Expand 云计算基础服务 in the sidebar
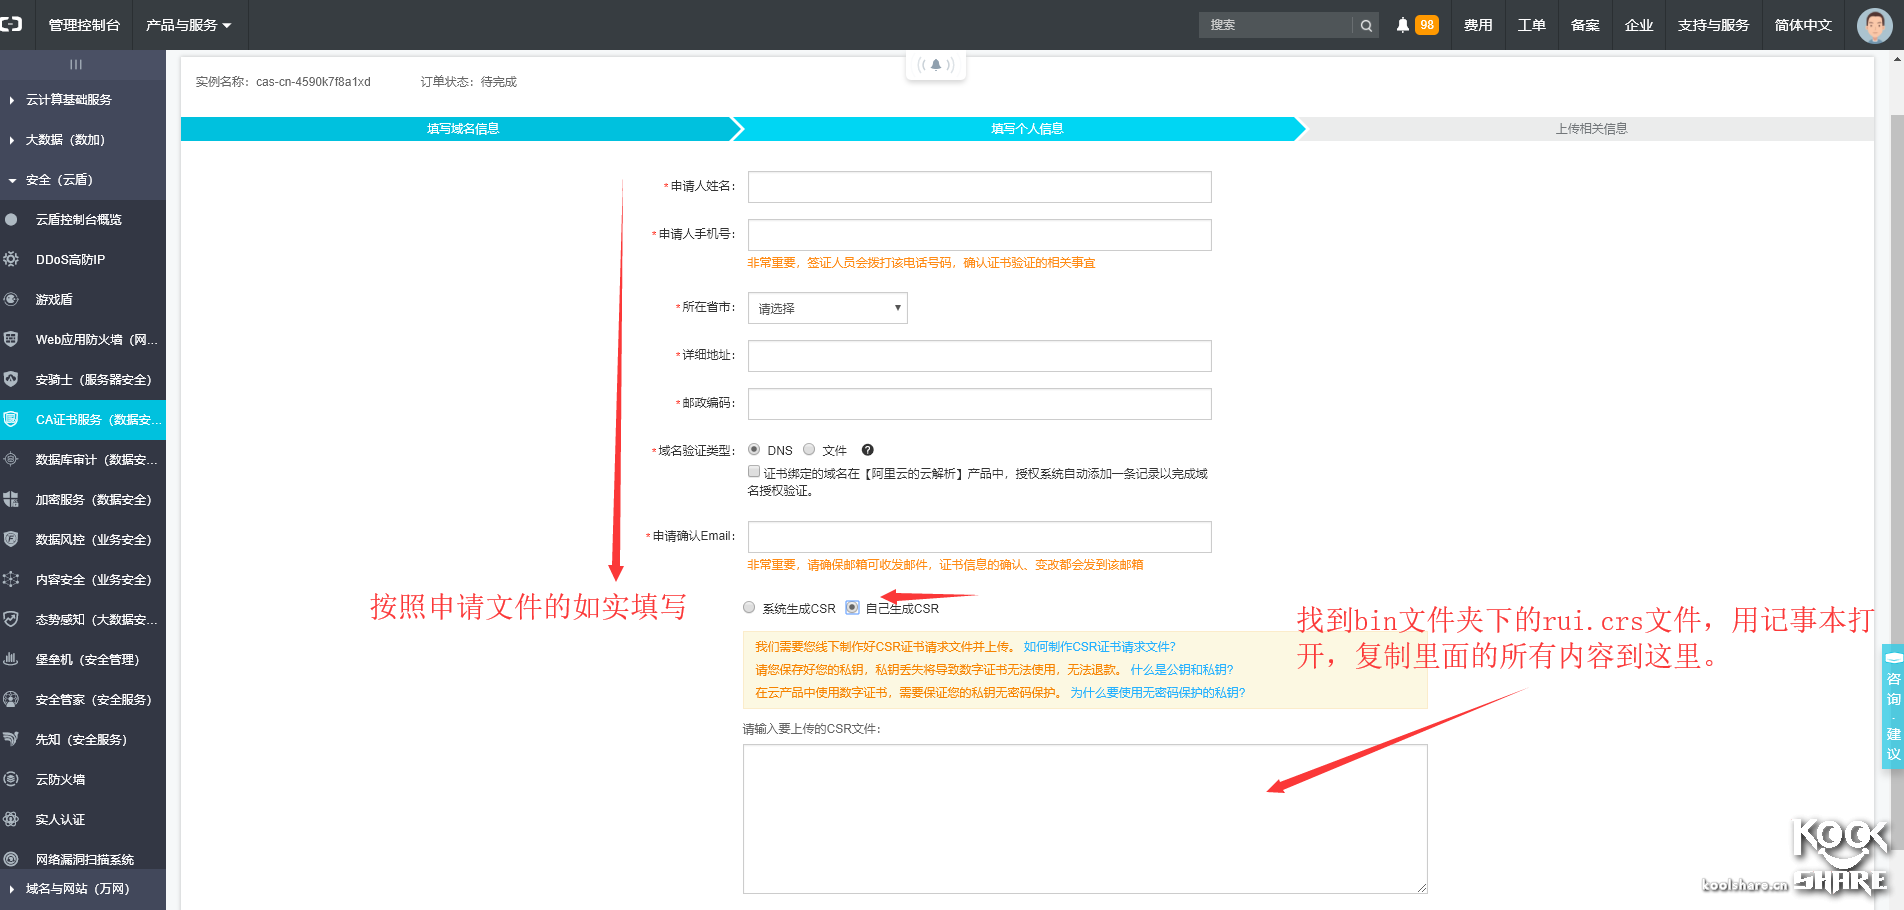The width and height of the screenshot is (1904, 910). pos(70,99)
